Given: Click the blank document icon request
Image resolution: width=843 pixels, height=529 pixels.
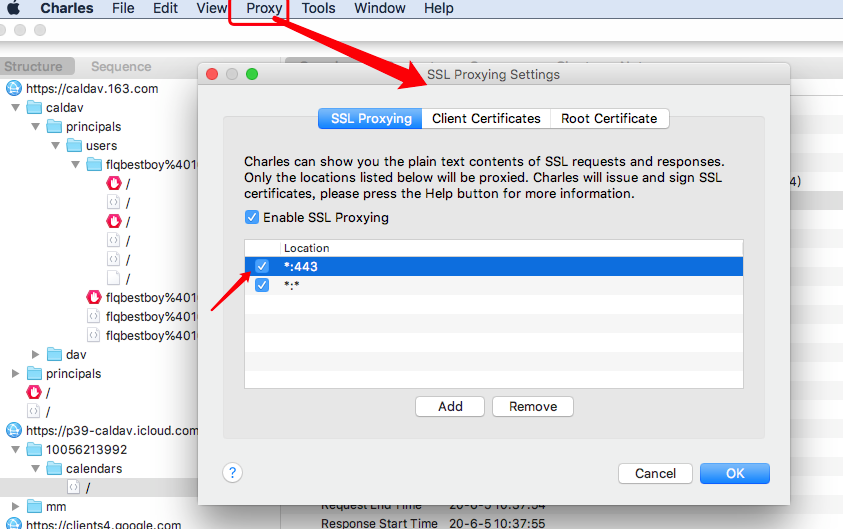Looking at the screenshot, I should click(x=113, y=278).
